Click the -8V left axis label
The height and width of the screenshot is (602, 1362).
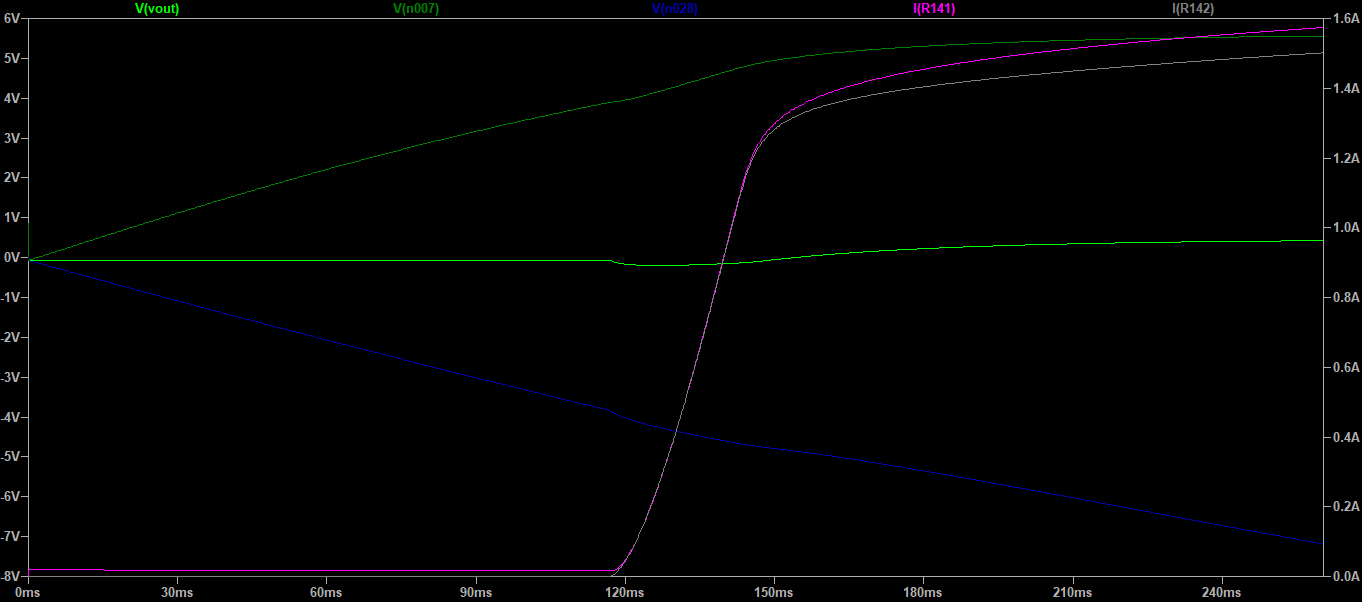pyautogui.click(x=12, y=576)
